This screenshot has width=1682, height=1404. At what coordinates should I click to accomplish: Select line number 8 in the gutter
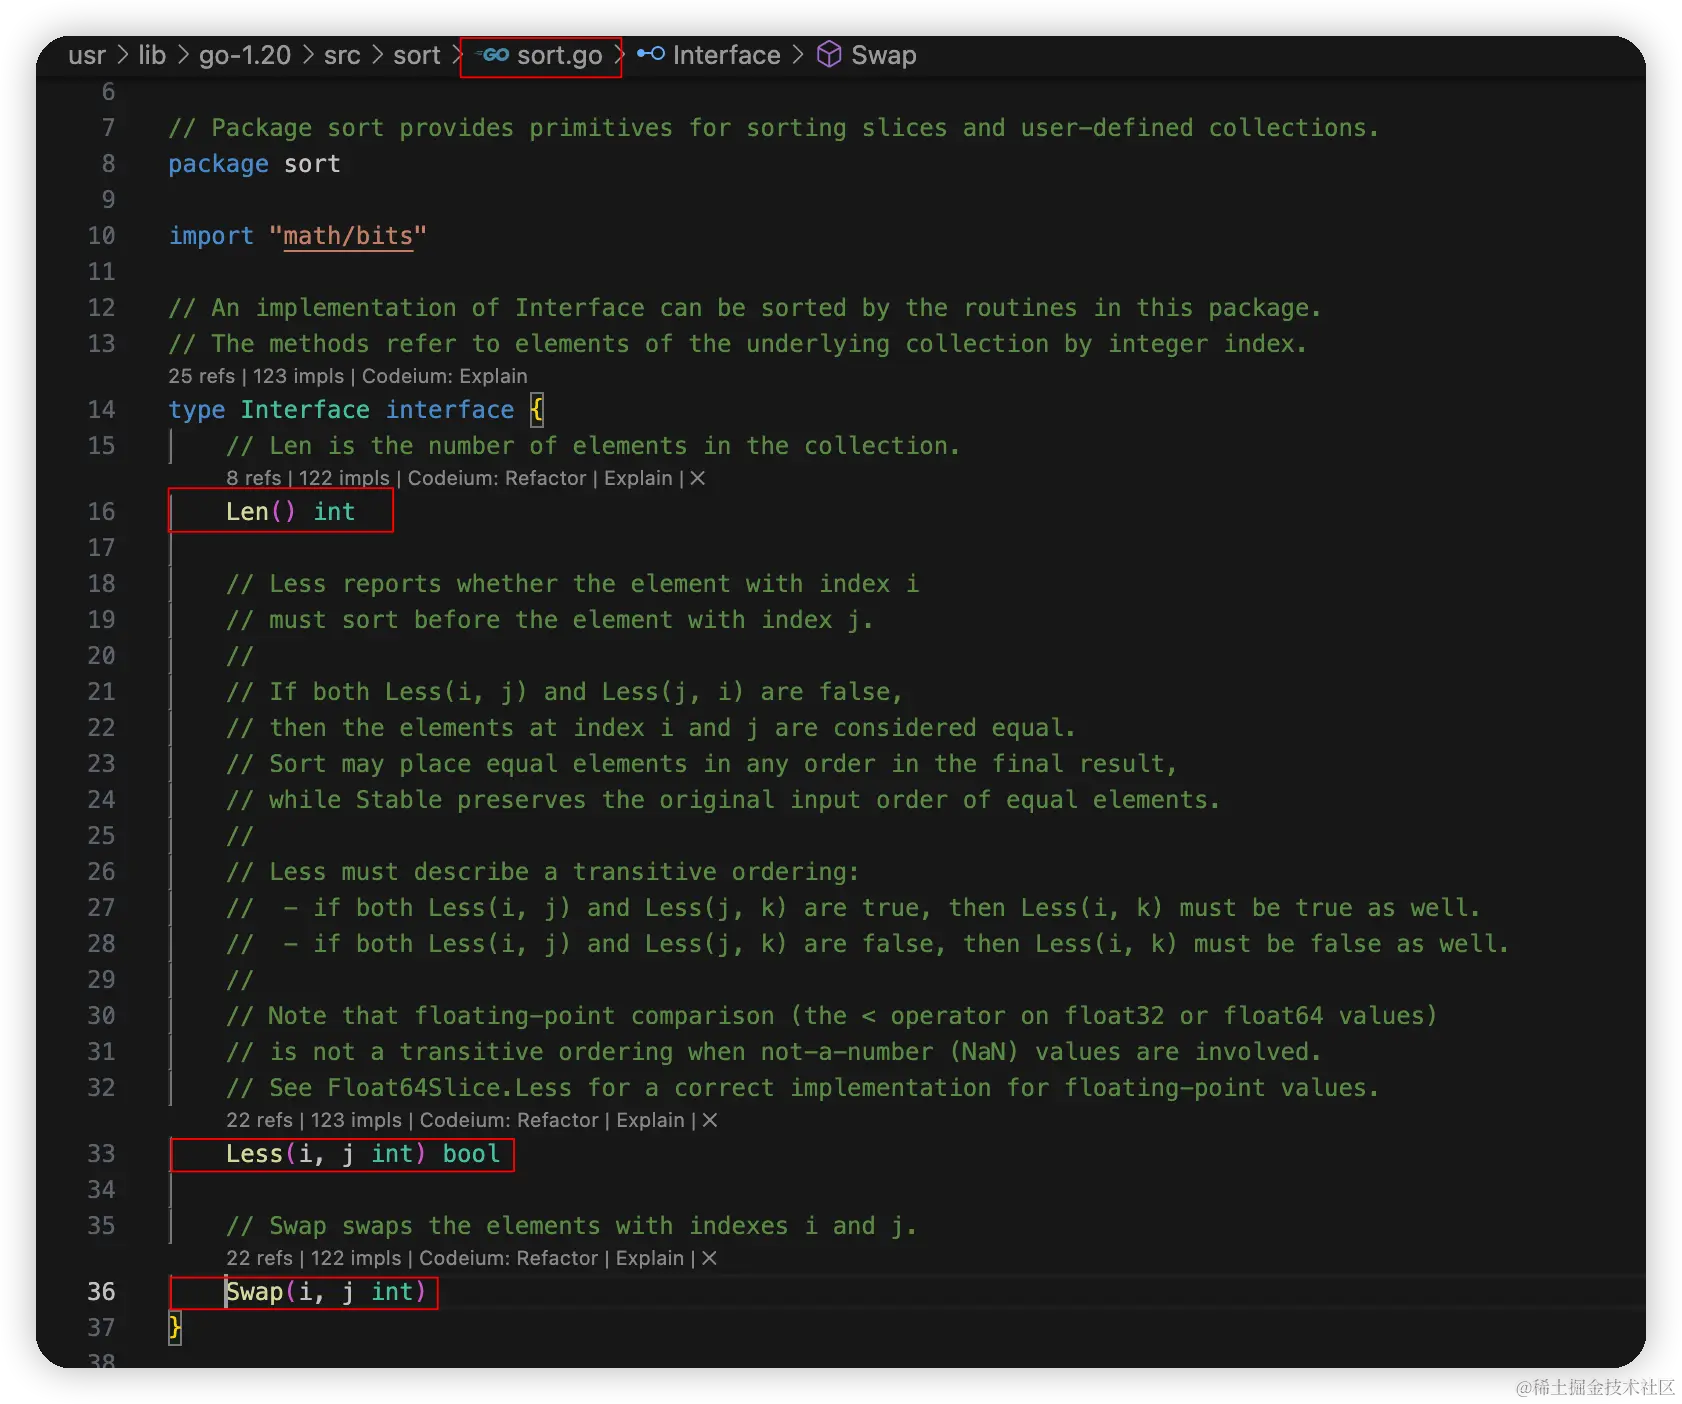[108, 164]
